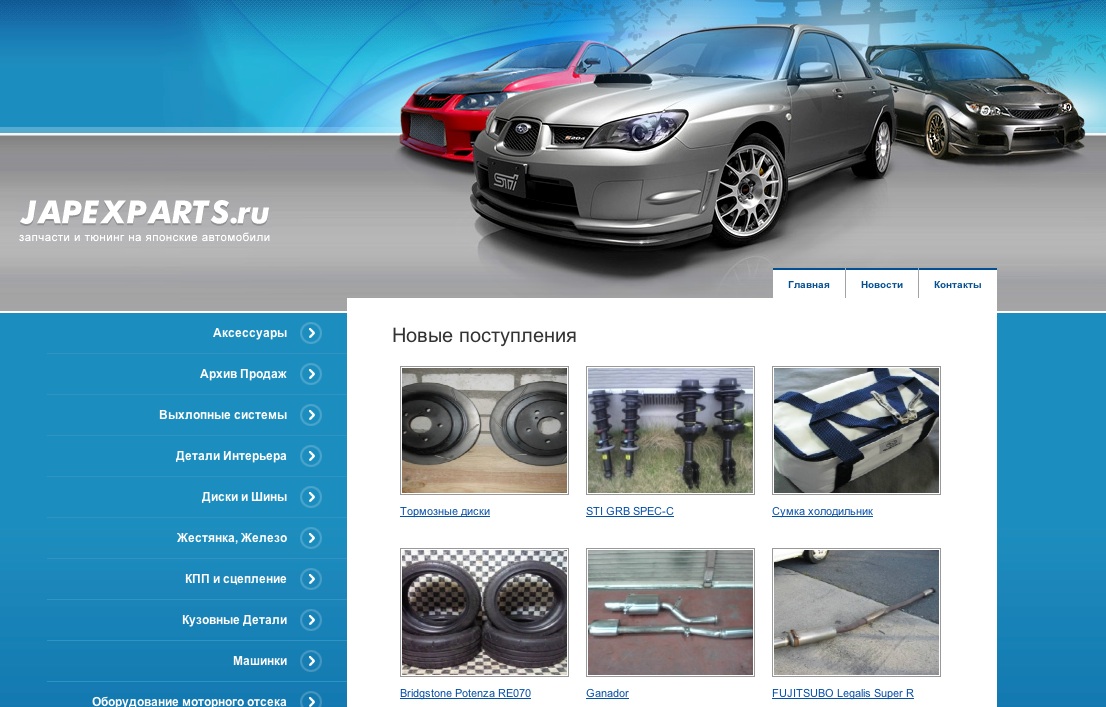
Task: Switch to the Новости tab
Action: (882, 284)
